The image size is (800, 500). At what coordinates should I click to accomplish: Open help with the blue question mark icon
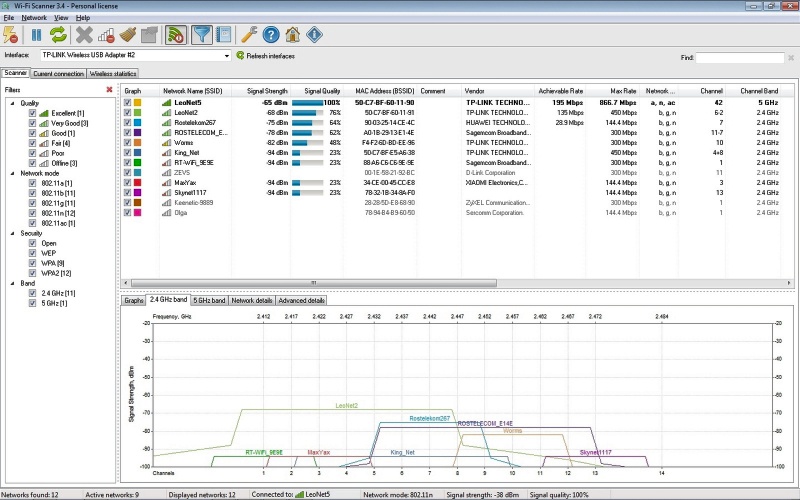click(x=270, y=35)
